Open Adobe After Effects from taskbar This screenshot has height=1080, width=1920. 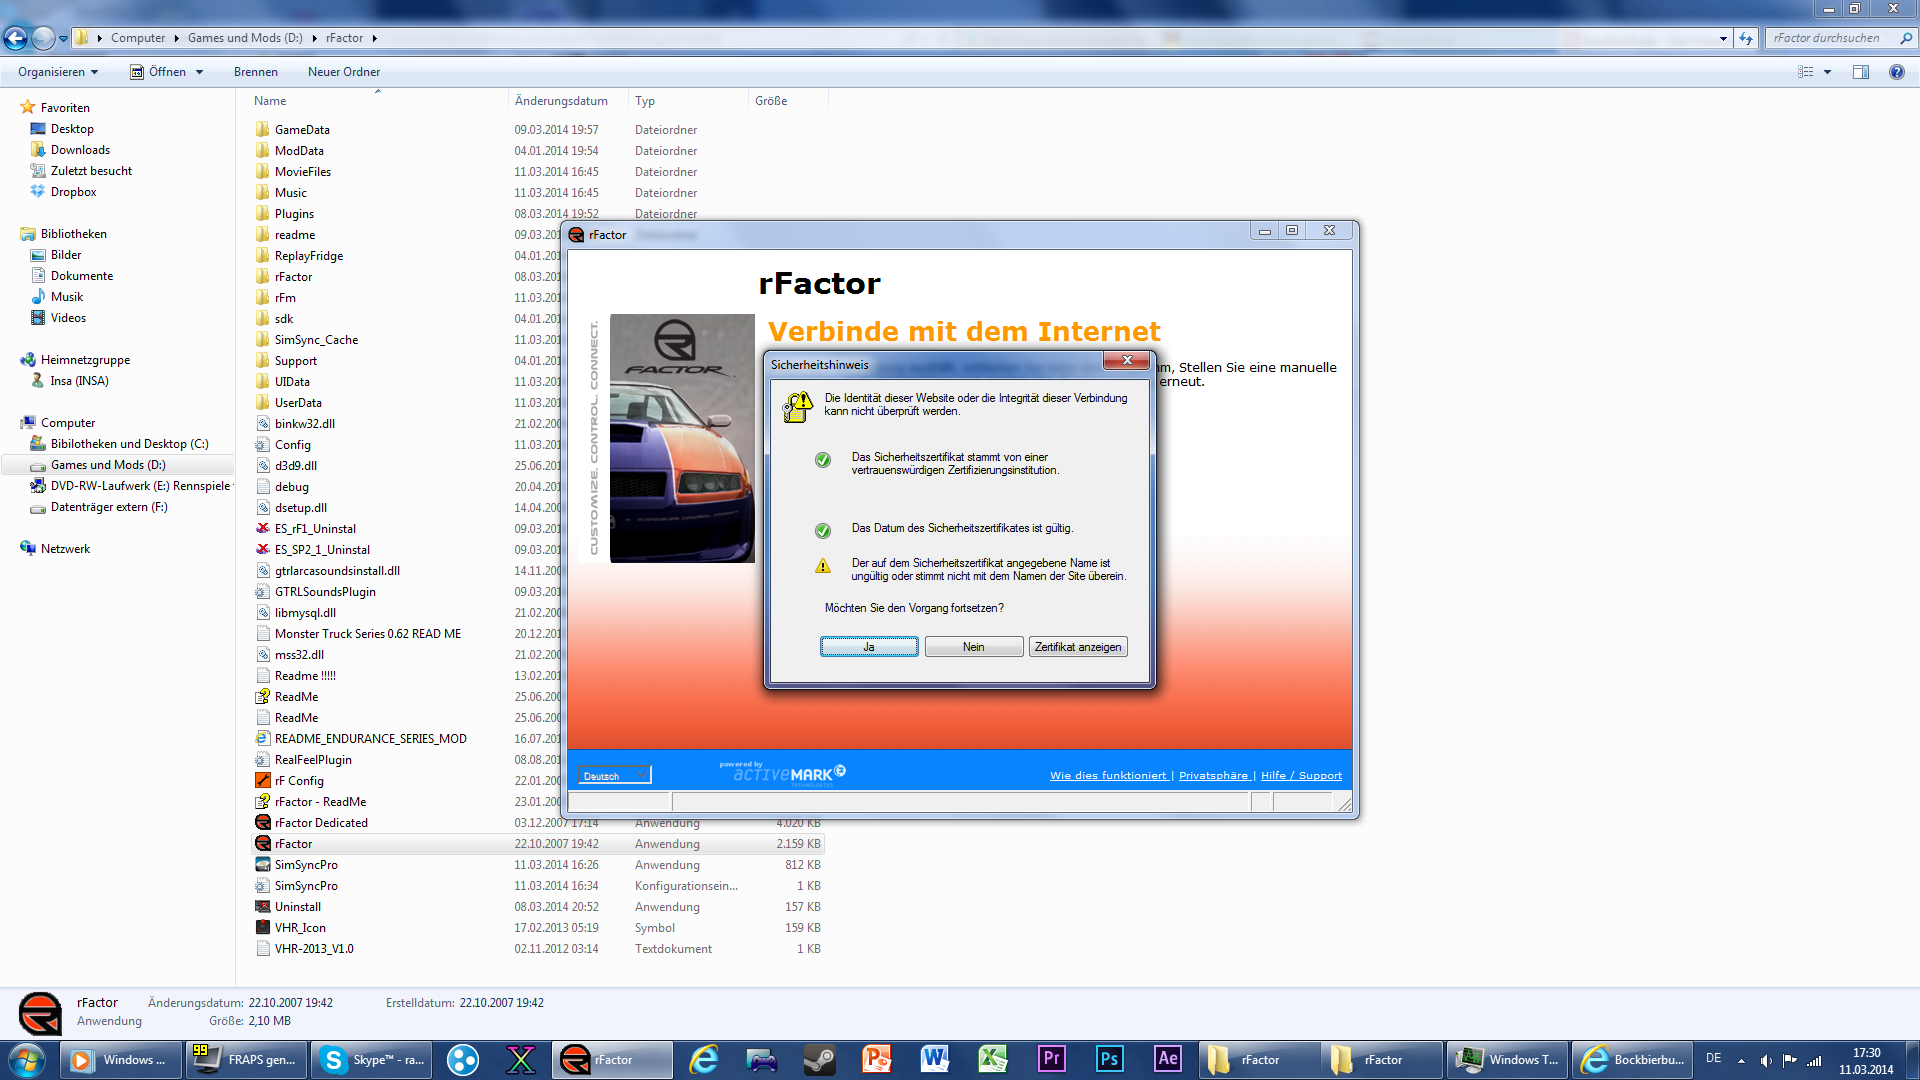pos(1167,1059)
